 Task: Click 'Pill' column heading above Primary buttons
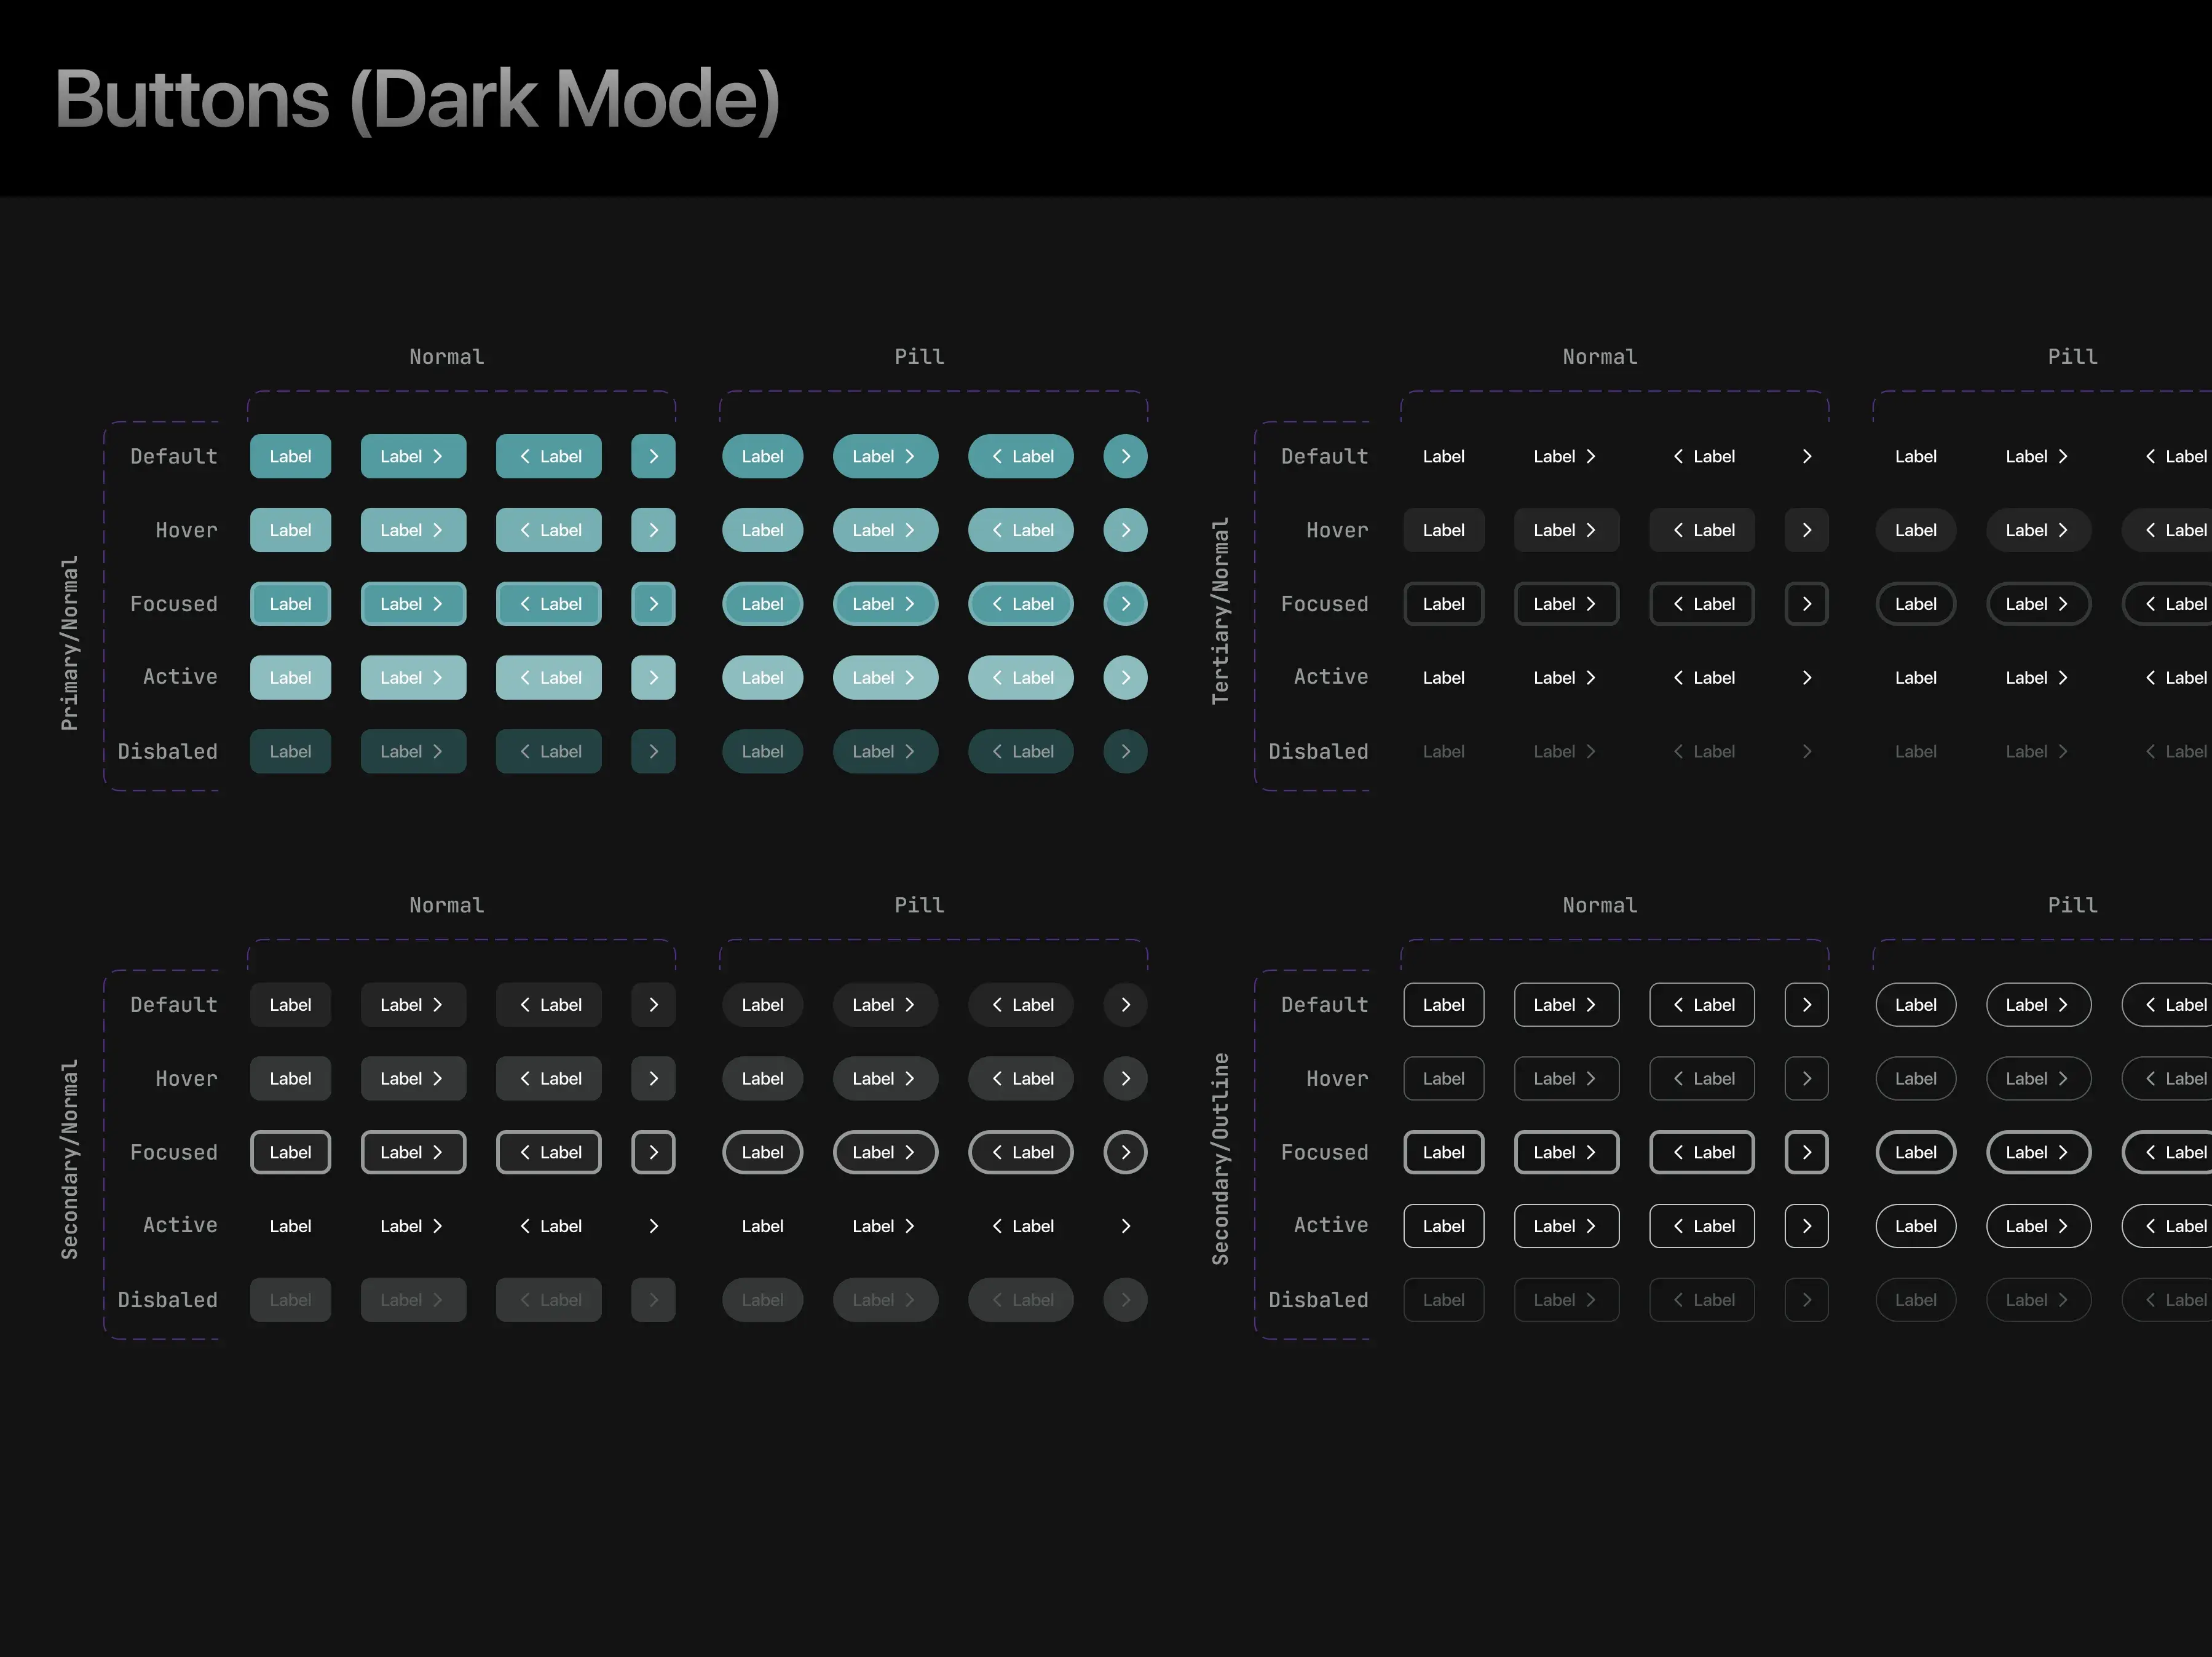coord(919,357)
